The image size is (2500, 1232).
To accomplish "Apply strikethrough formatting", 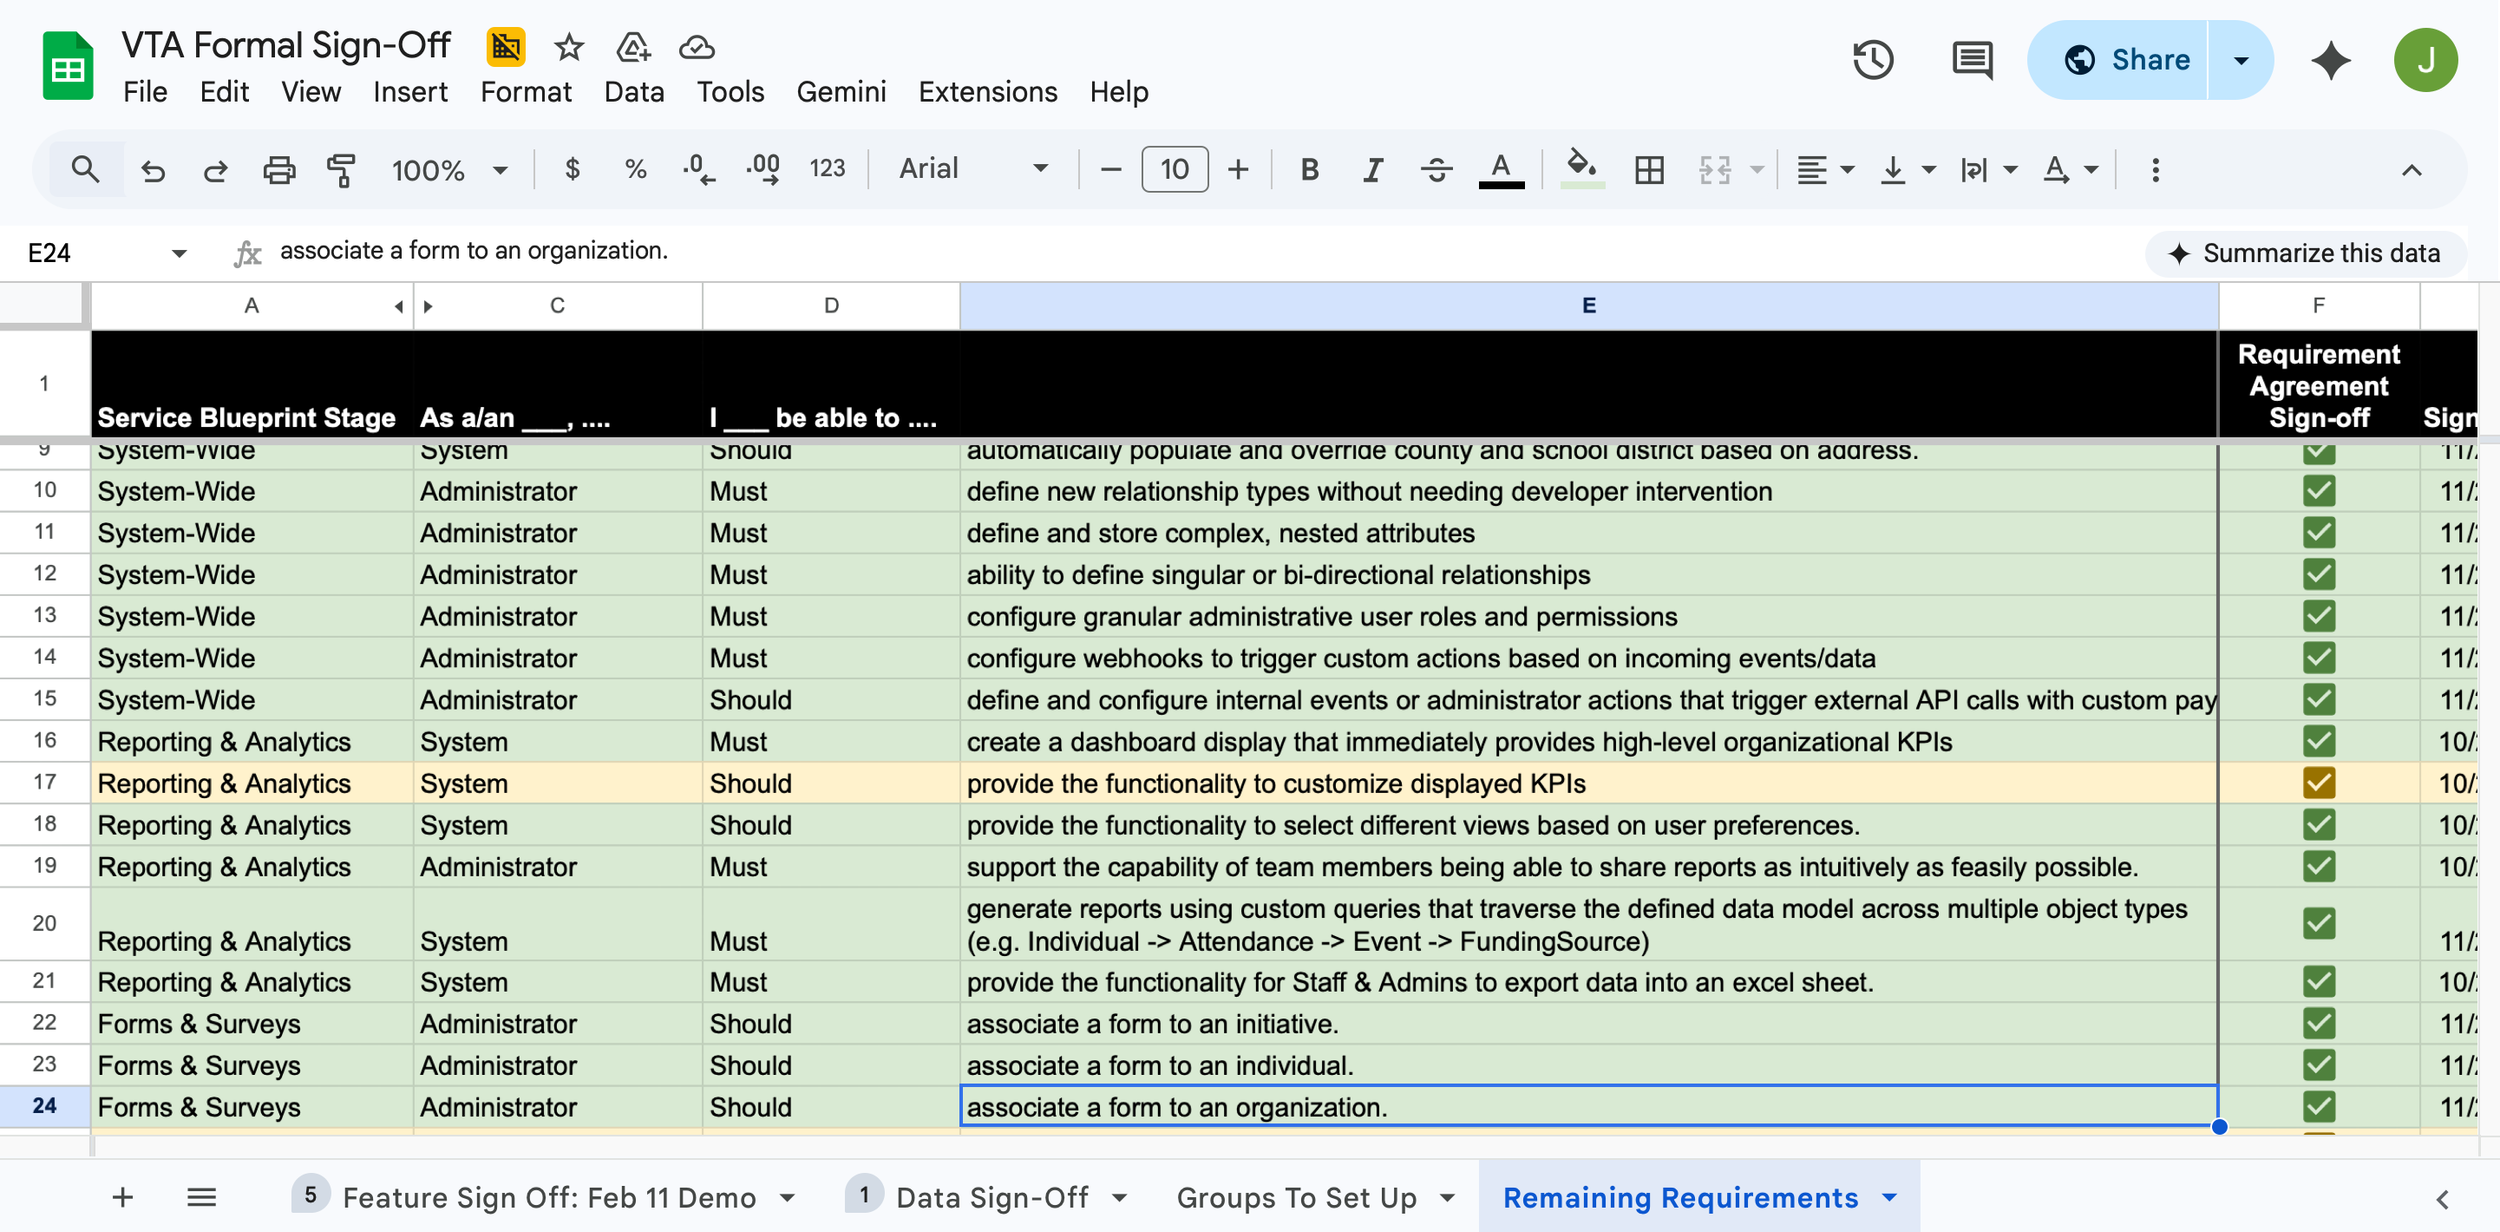I will pyautogui.click(x=1436, y=170).
